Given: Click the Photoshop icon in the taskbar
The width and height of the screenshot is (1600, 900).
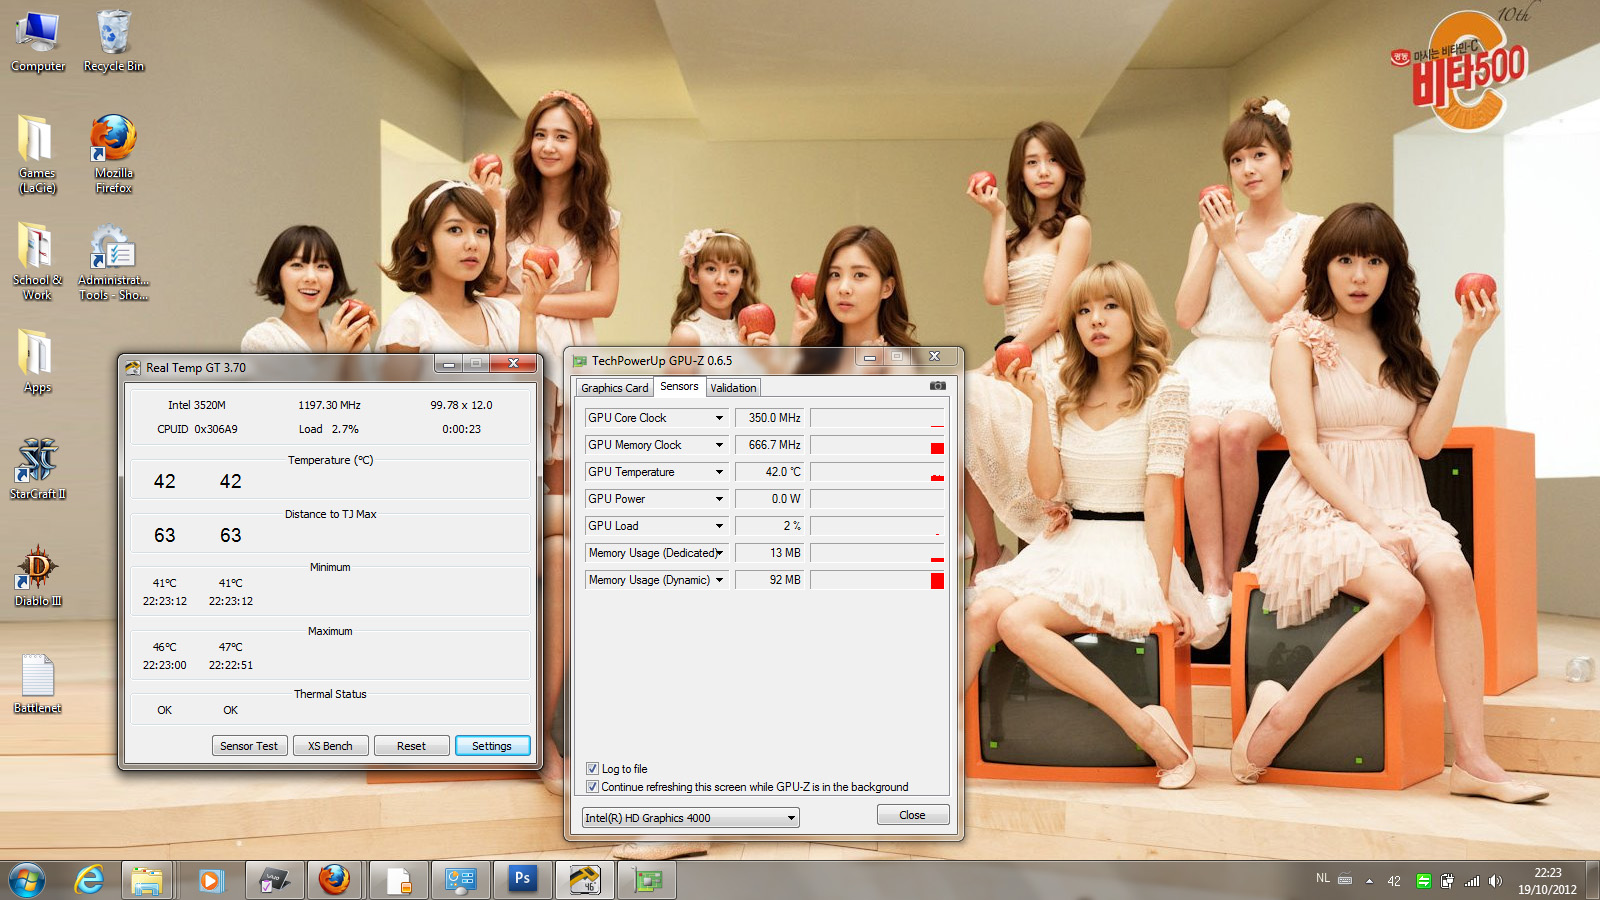Looking at the screenshot, I should [x=522, y=880].
